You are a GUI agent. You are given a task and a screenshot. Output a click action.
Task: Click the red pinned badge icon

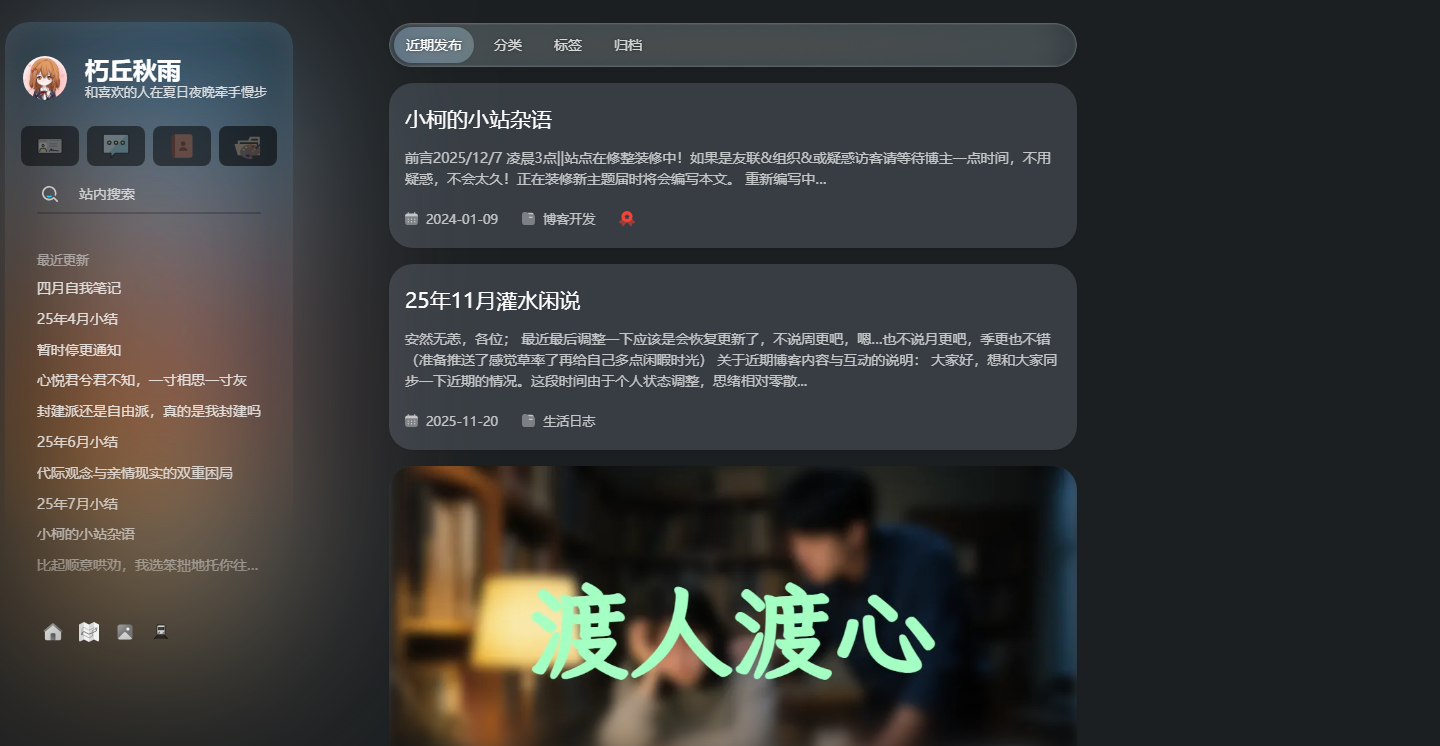pyautogui.click(x=627, y=218)
